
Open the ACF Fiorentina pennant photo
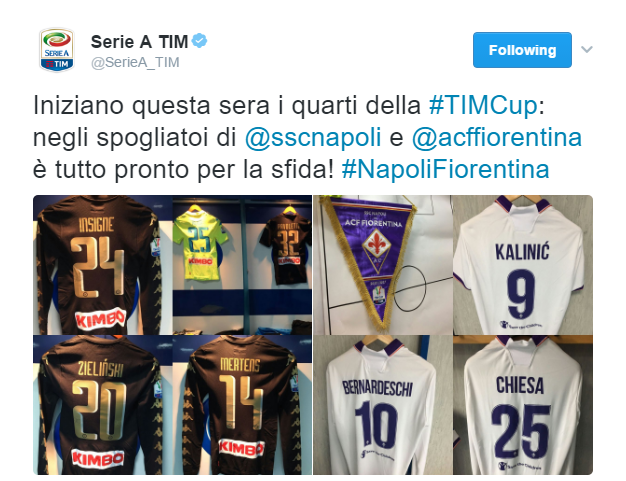click(383, 265)
